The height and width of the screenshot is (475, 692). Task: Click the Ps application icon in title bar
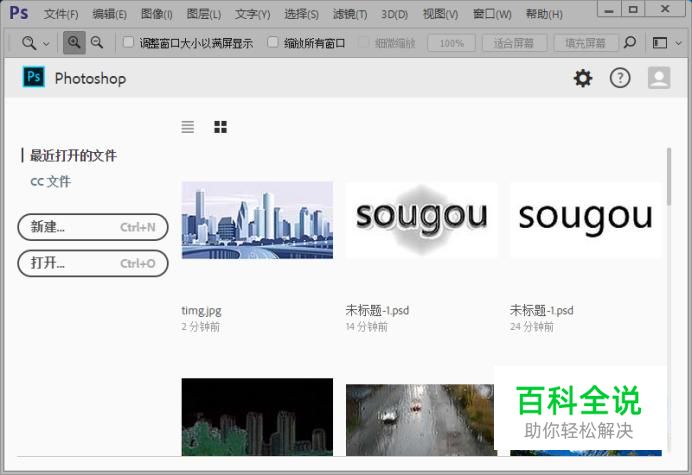pyautogui.click(x=19, y=13)
